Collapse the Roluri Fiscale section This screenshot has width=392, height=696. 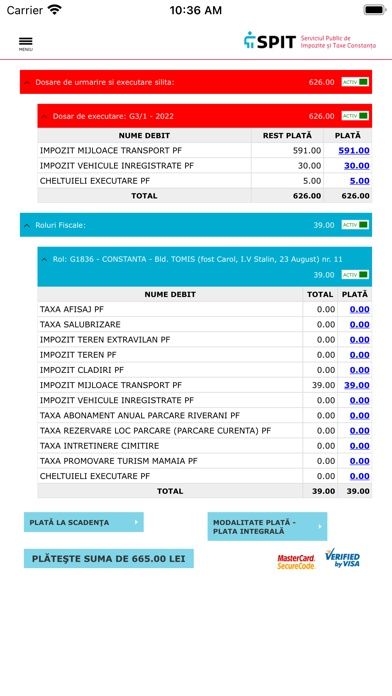tap(27, 225)
